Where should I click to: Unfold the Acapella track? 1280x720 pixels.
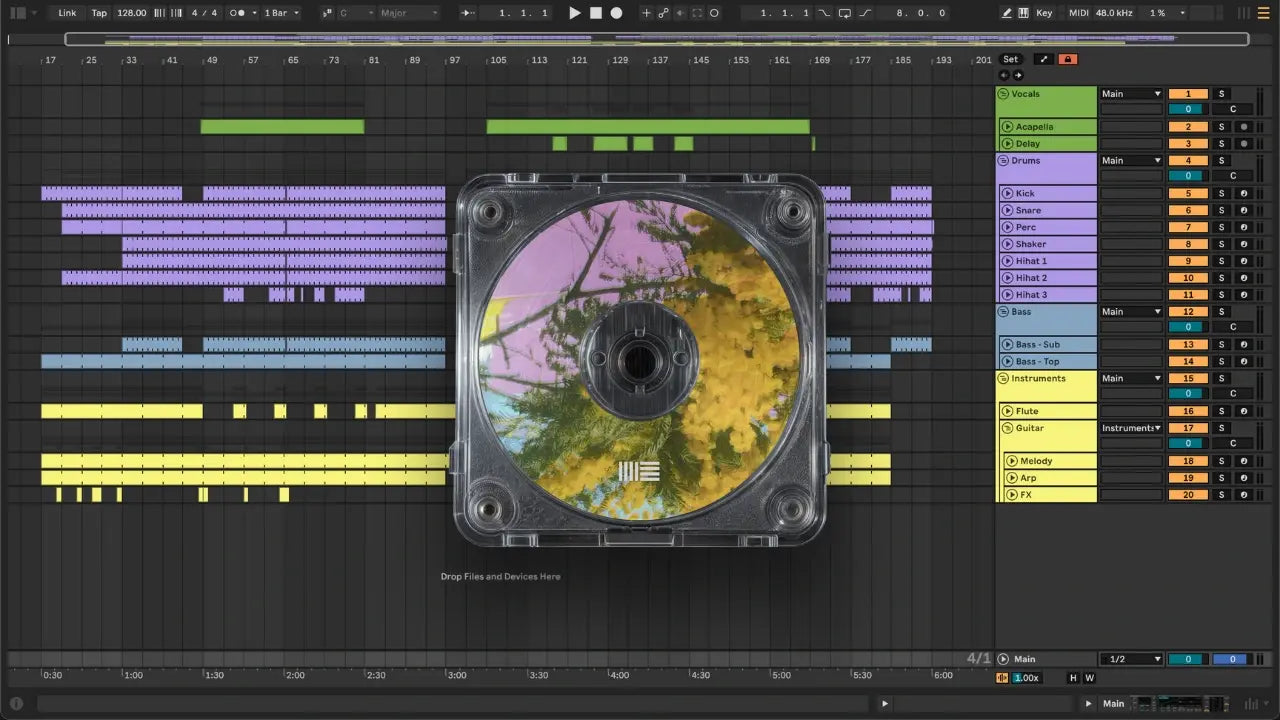pyautogui.click(x=1008, y=127)
